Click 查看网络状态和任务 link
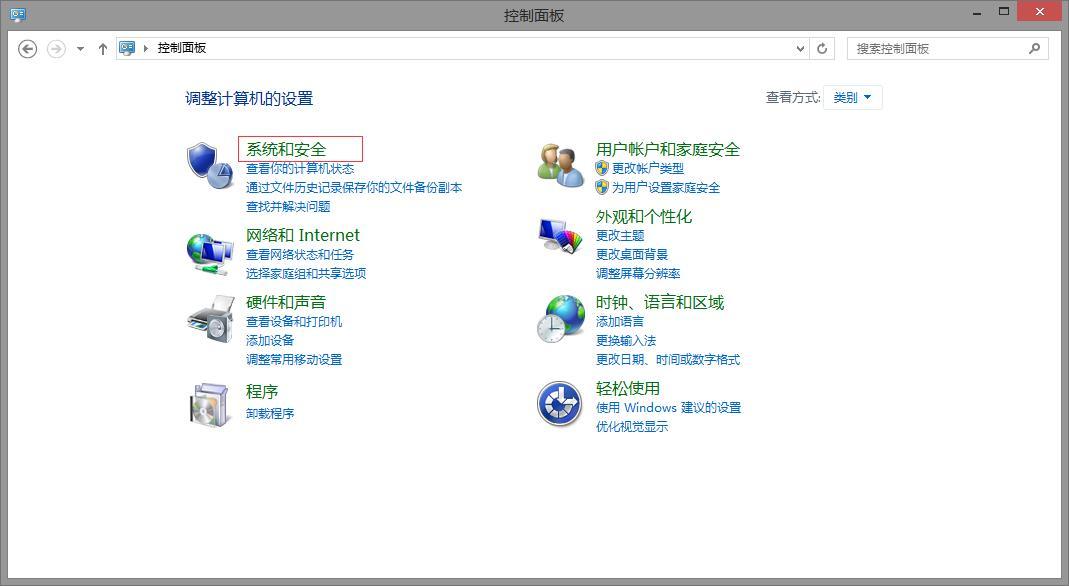 pos(302,253)
